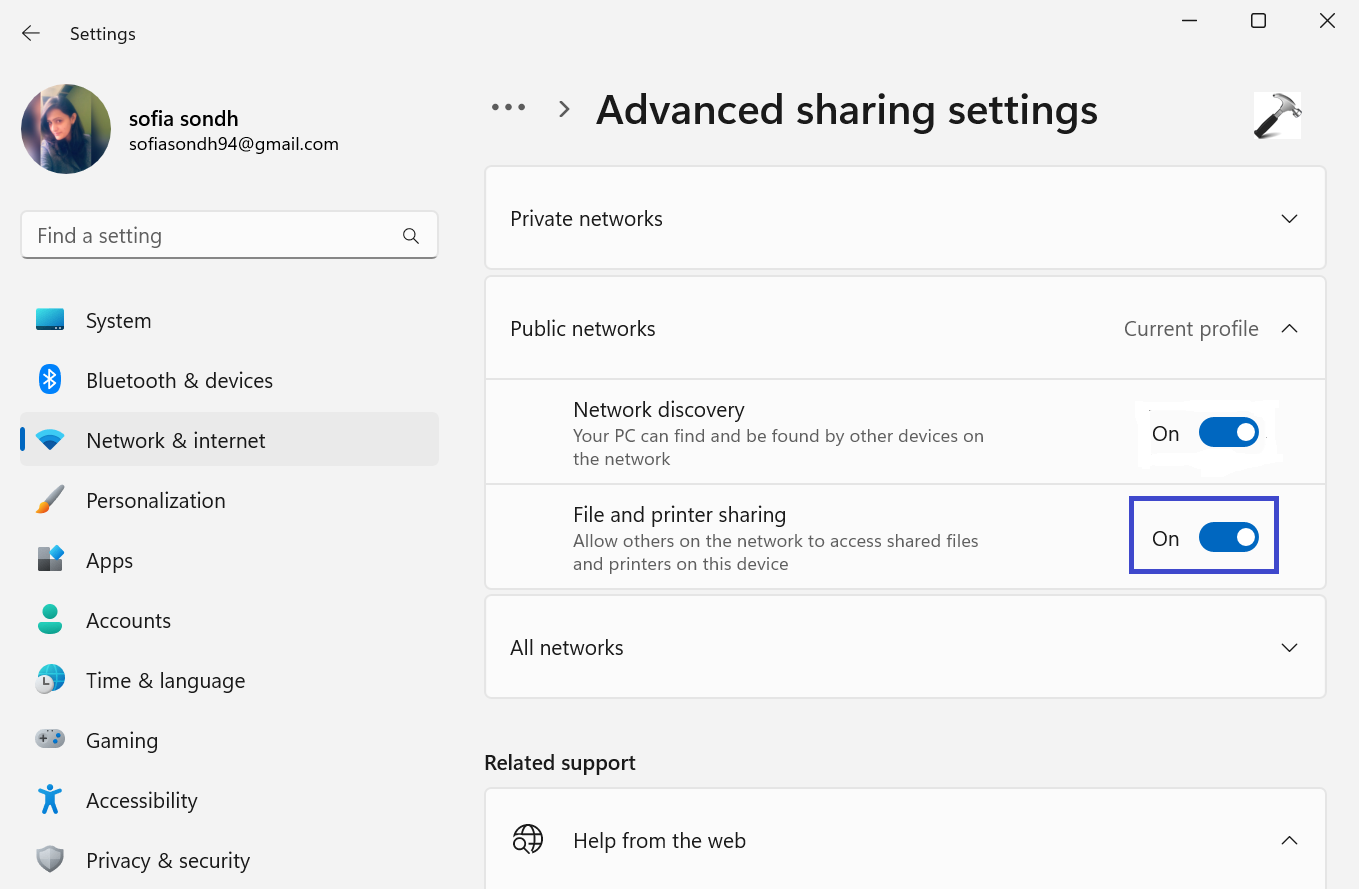Click the Privacy & security shield icon

[x=50, y=859]
